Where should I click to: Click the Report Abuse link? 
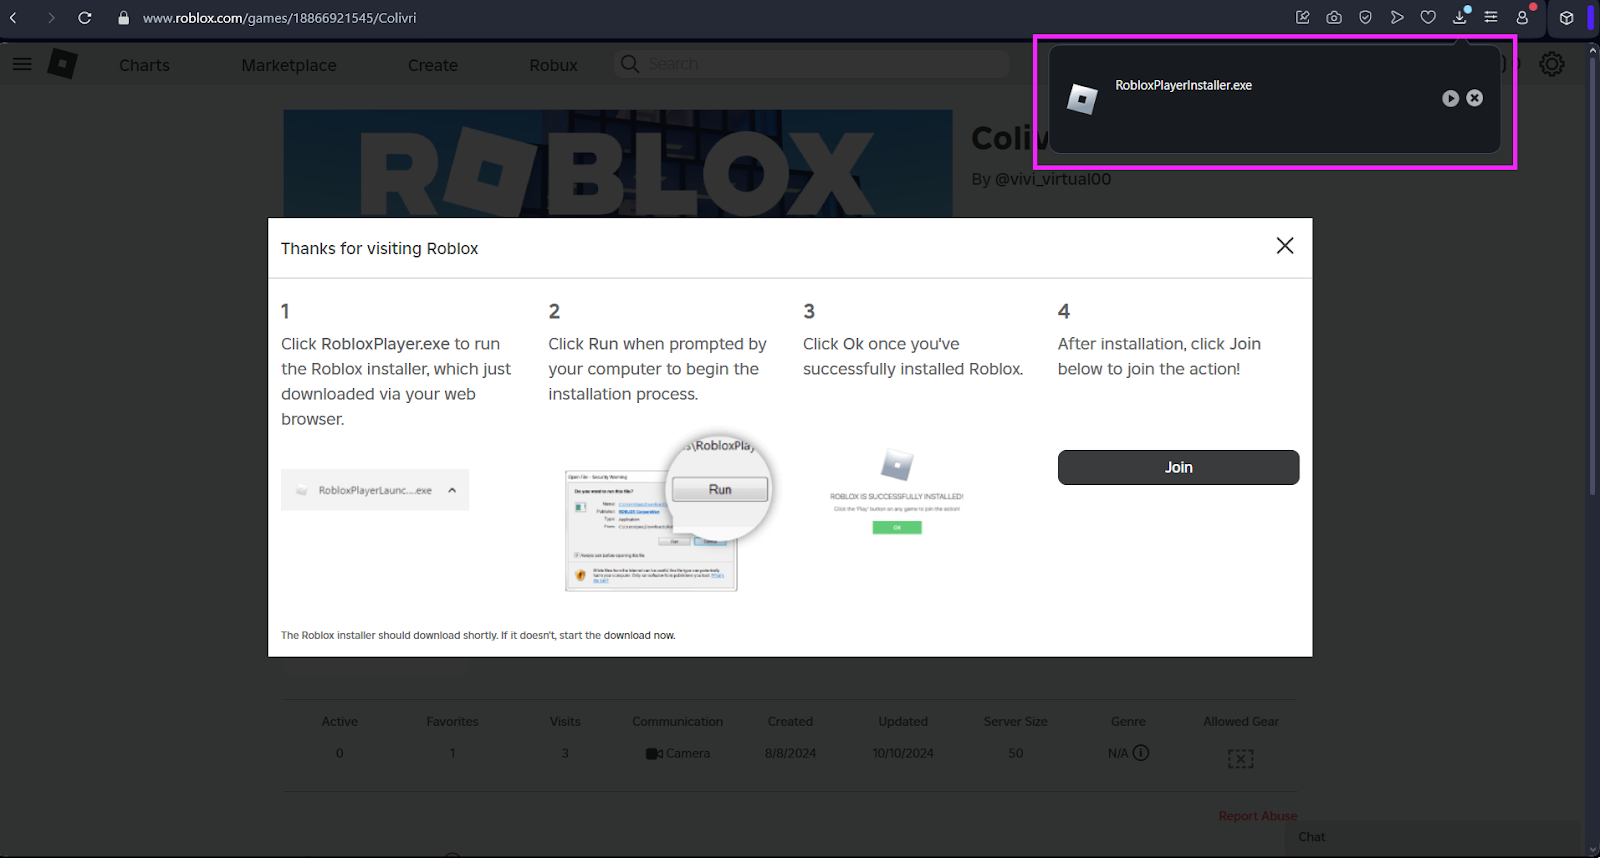point(1257,816)
